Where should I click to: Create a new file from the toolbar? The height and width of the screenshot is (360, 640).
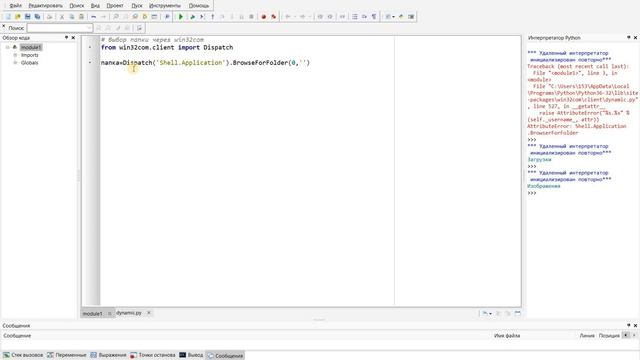(8, 17)
